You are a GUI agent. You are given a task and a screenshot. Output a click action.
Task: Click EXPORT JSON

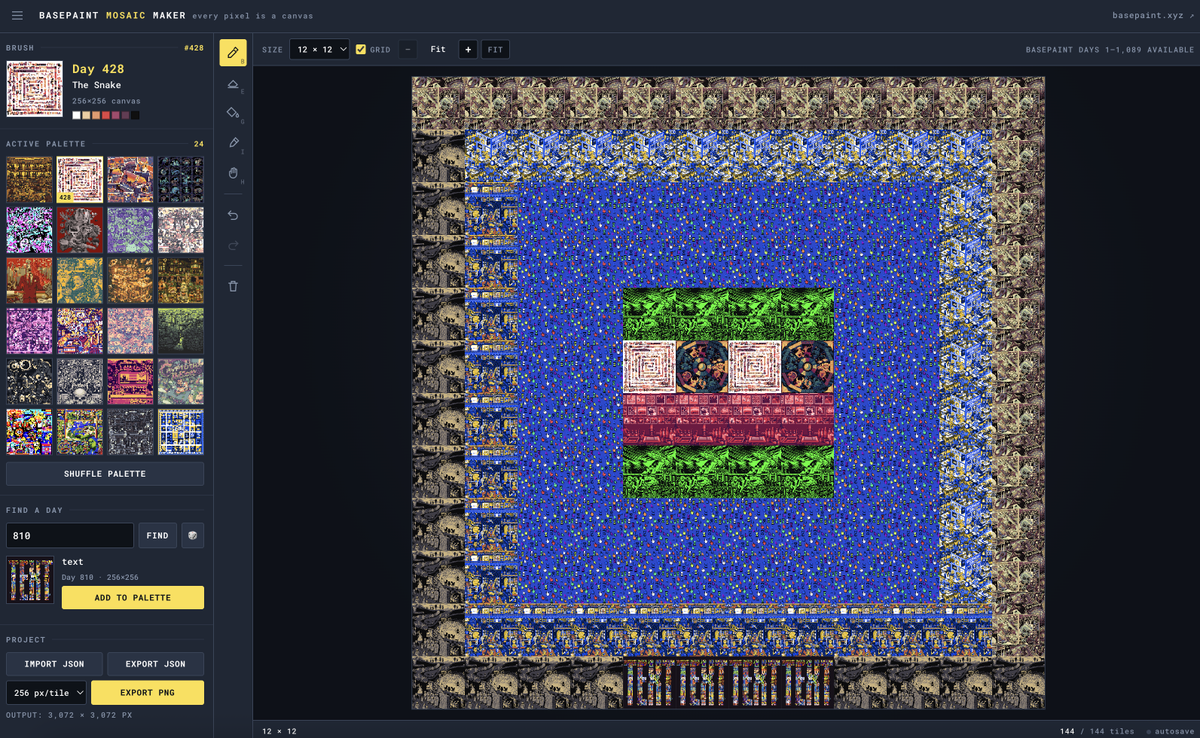[156, 664]
